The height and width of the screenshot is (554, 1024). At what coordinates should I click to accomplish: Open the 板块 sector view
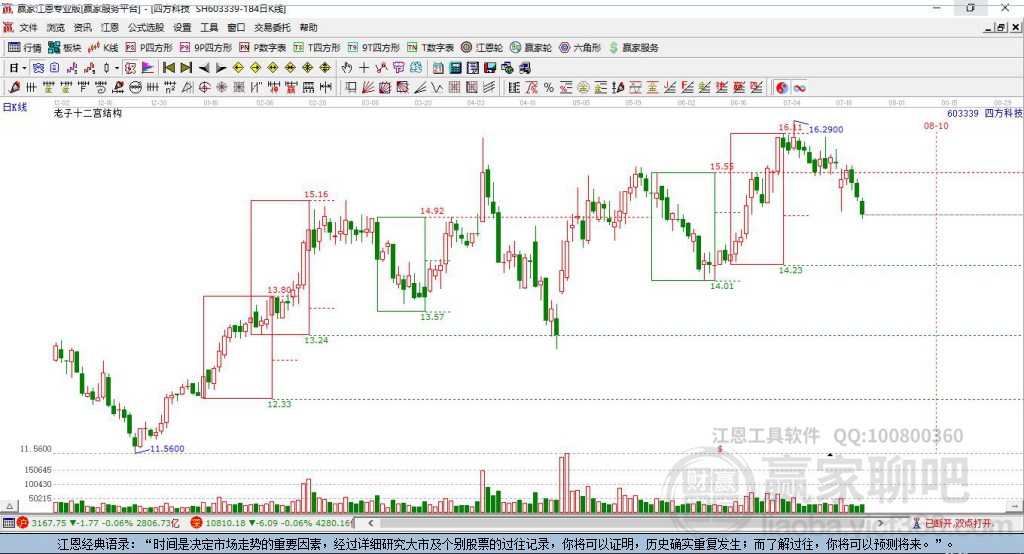[x=65, y=48]
